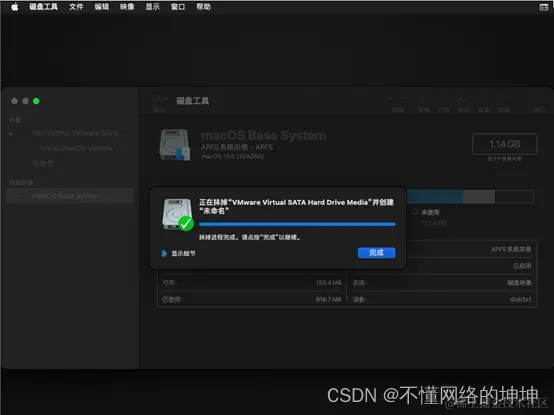This screenshot has width=554, height=415.
Task: Click the 恢复 restore toolbar icon
Action: point(483,103)
